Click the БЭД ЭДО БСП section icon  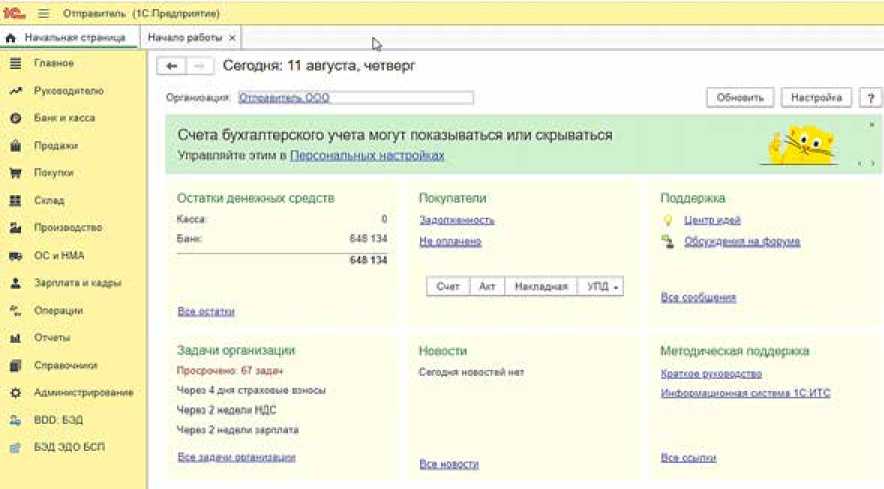coord(16,447)
